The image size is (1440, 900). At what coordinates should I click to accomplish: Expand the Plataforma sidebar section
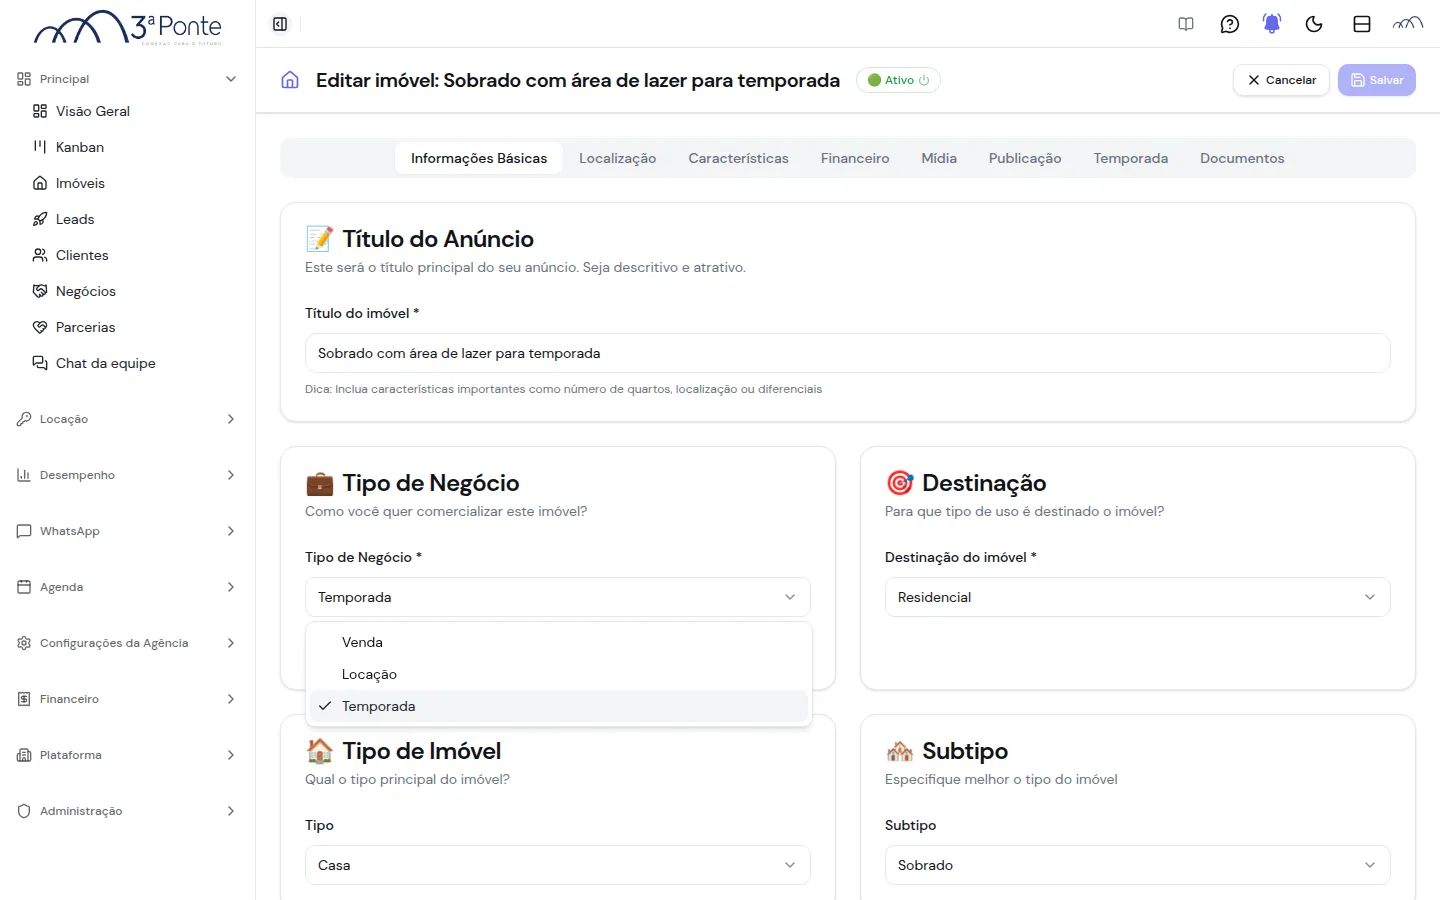(127, 755)
